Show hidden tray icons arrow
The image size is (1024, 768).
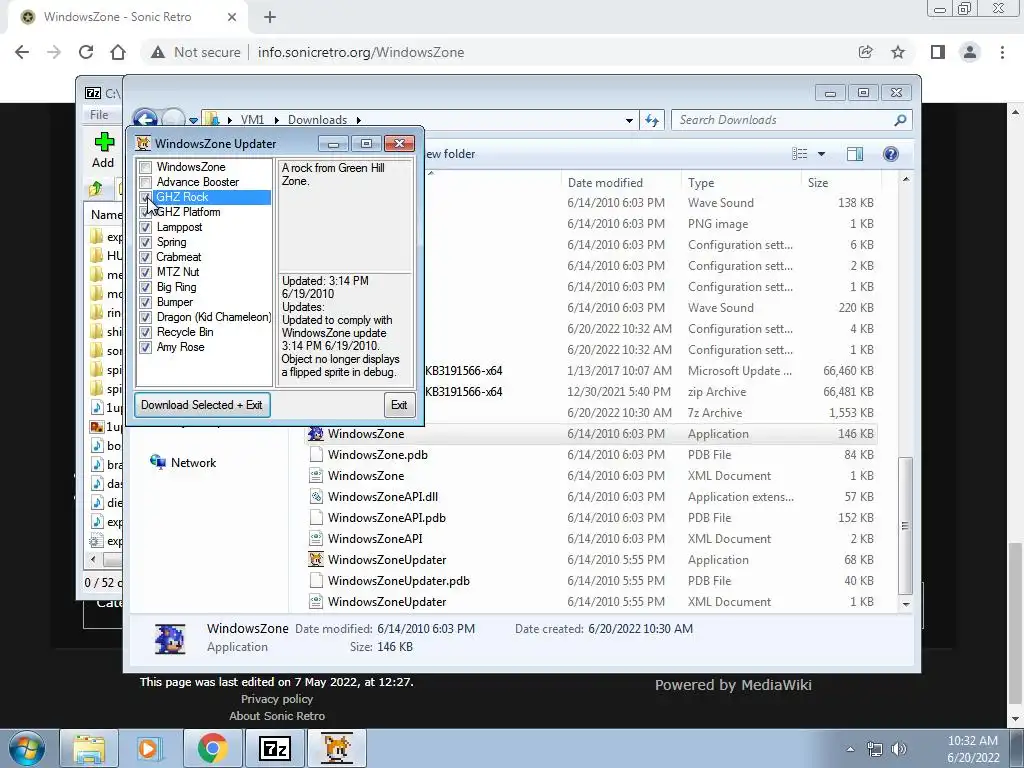tap(850, 749)
